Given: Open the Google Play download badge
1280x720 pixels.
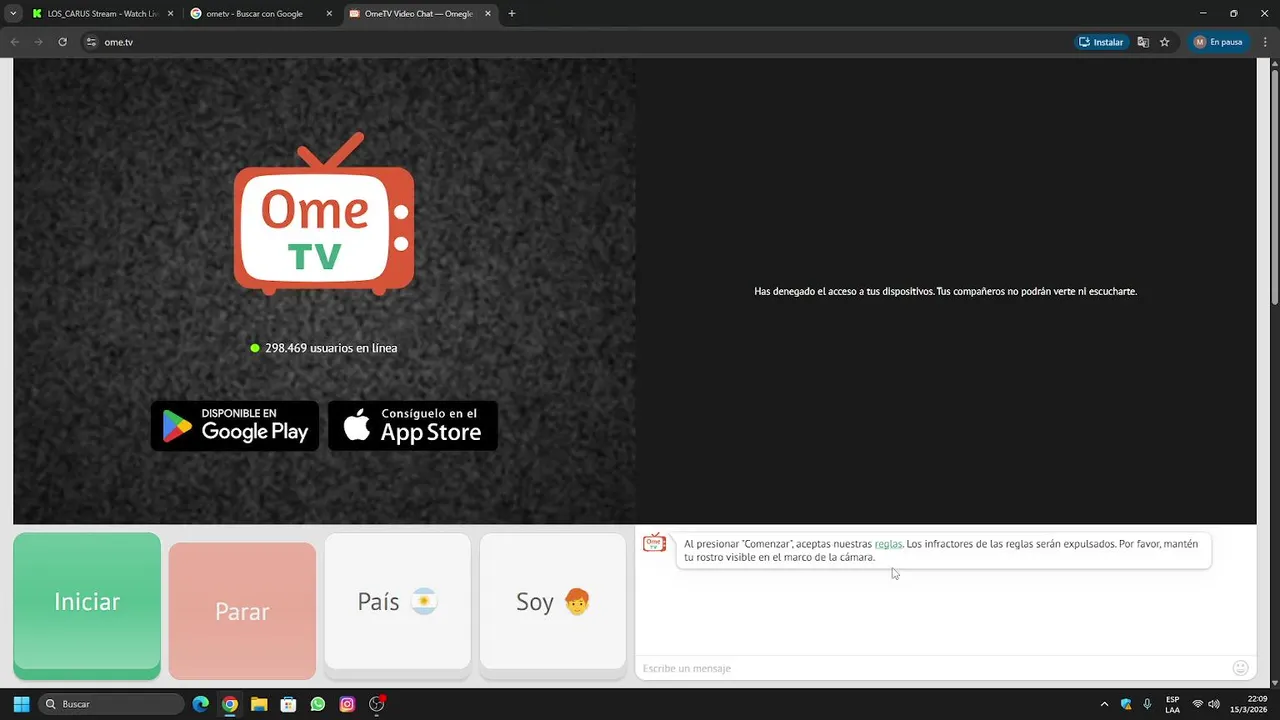Looking at the screenshot, I should (x=235, y=426).
